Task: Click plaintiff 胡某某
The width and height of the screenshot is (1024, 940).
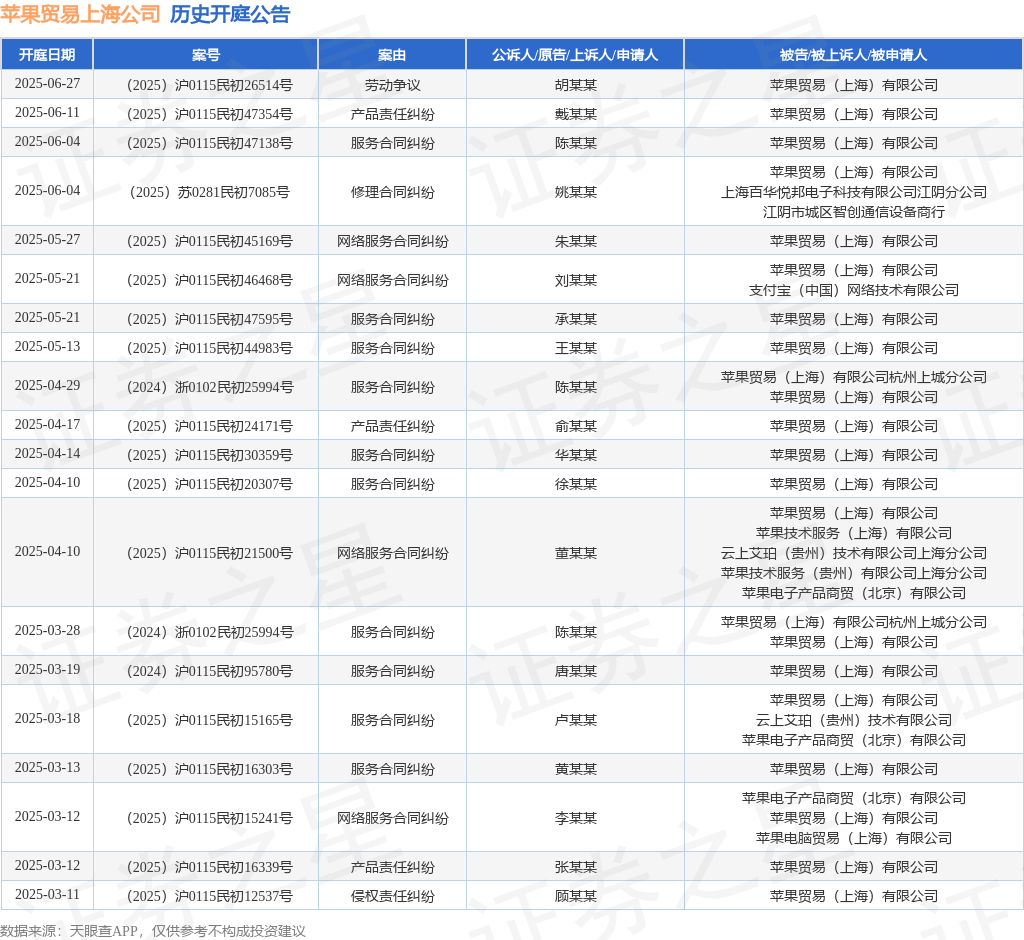Action: click(x=575, y=86)
